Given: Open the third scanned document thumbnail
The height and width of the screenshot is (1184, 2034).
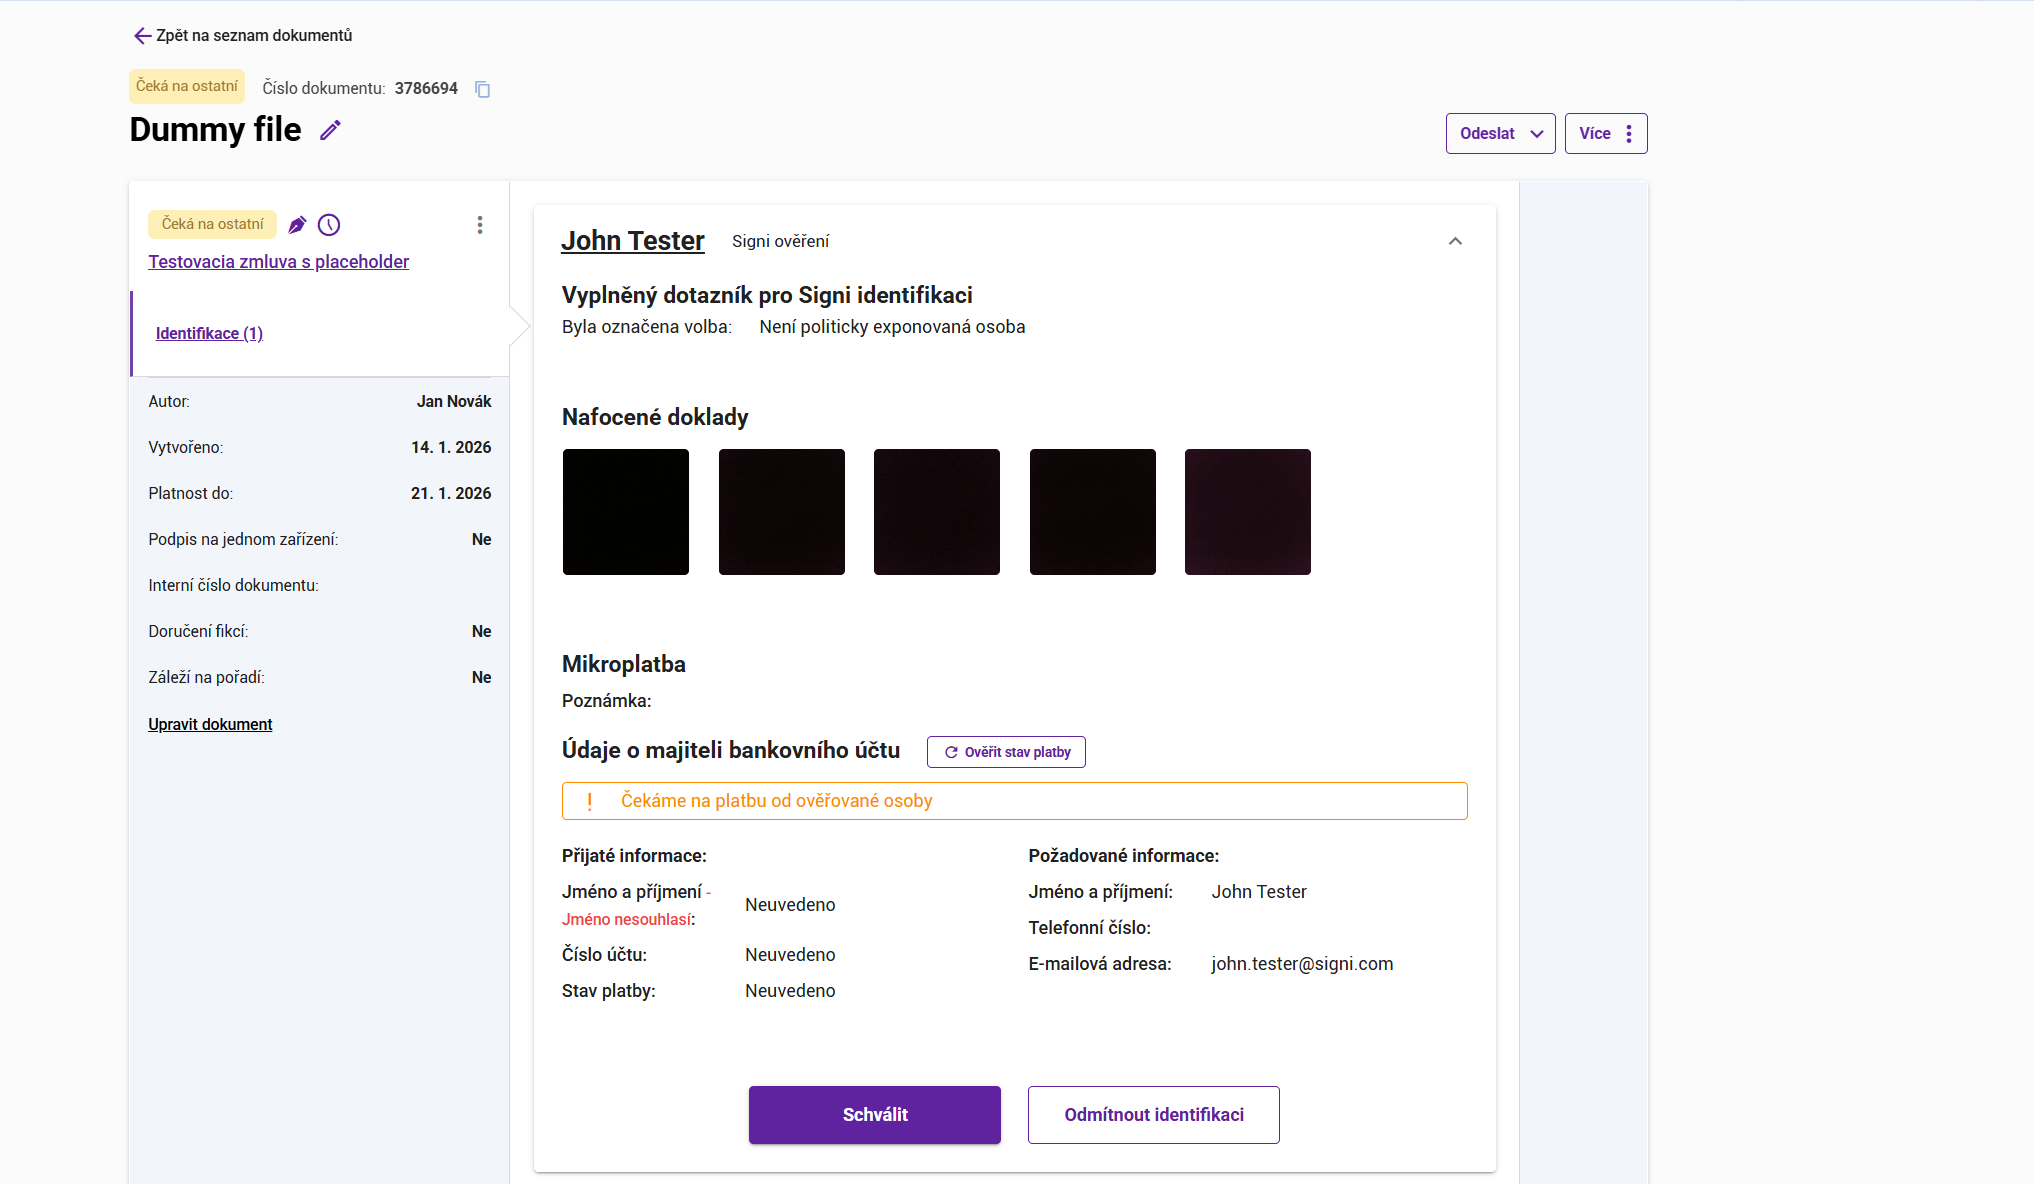Looking at the screenshot, I should pos(937,512).
